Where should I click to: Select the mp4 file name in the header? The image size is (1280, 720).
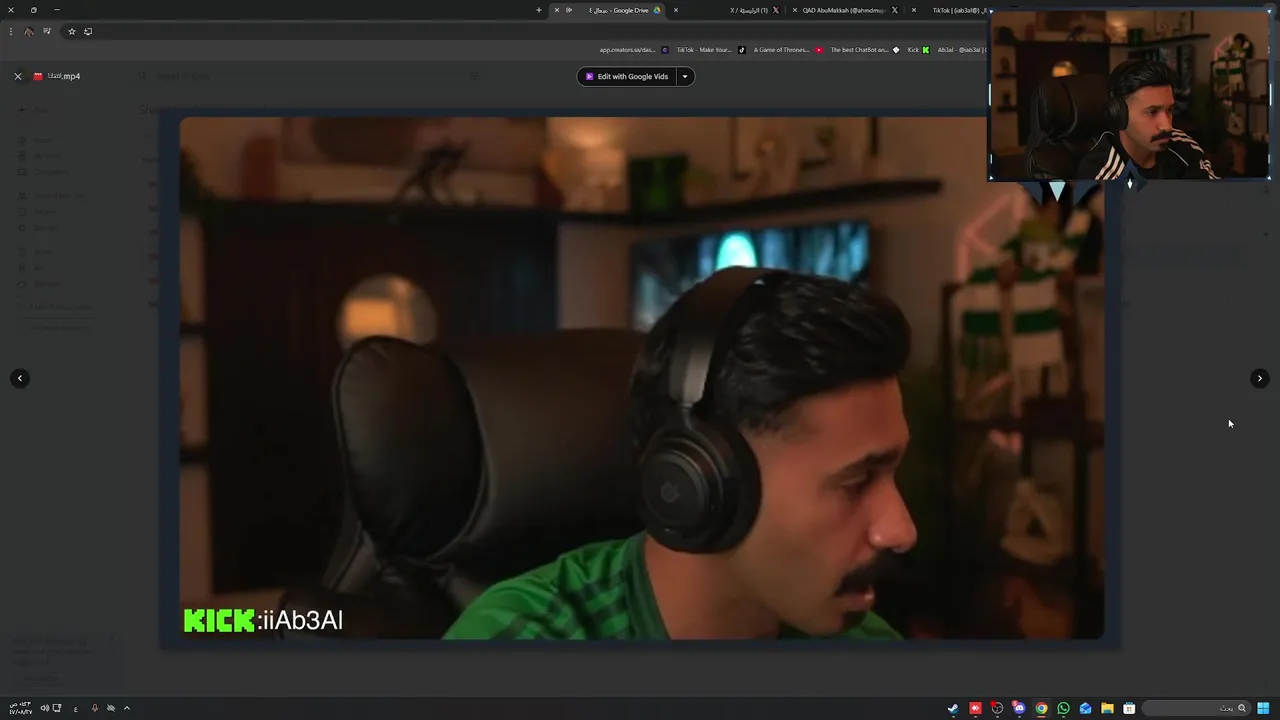pos(64,76)
